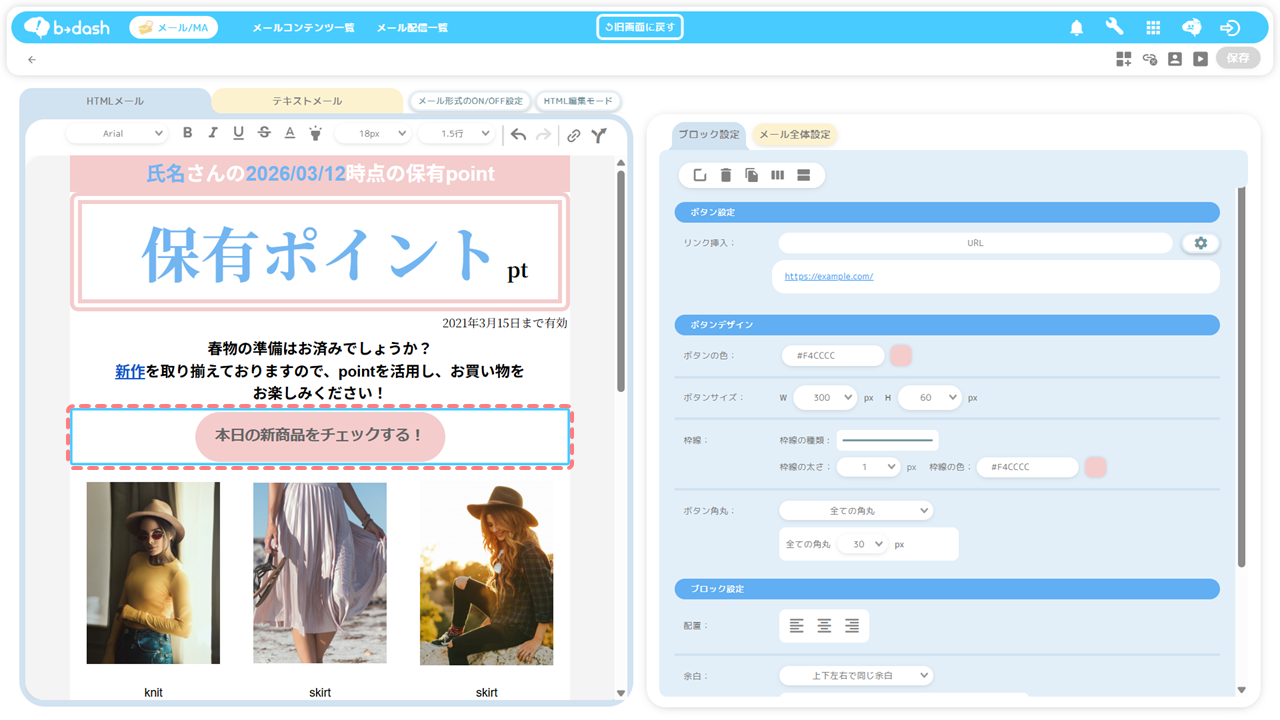Toggle underline text formatting
The image size is (1280, 720).
pyautogui.click(x=238, y=134)
